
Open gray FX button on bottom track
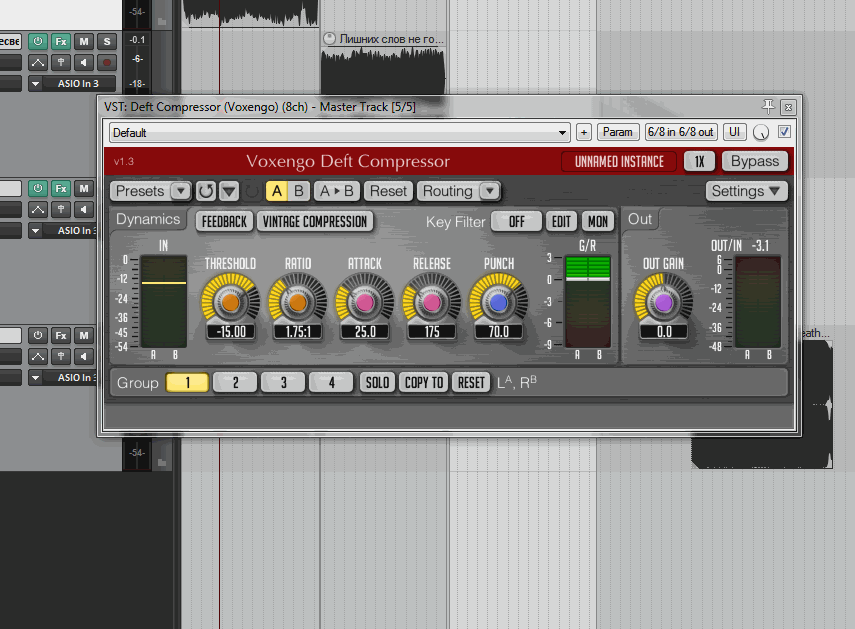pyautogui.click(x=61, y=336)
